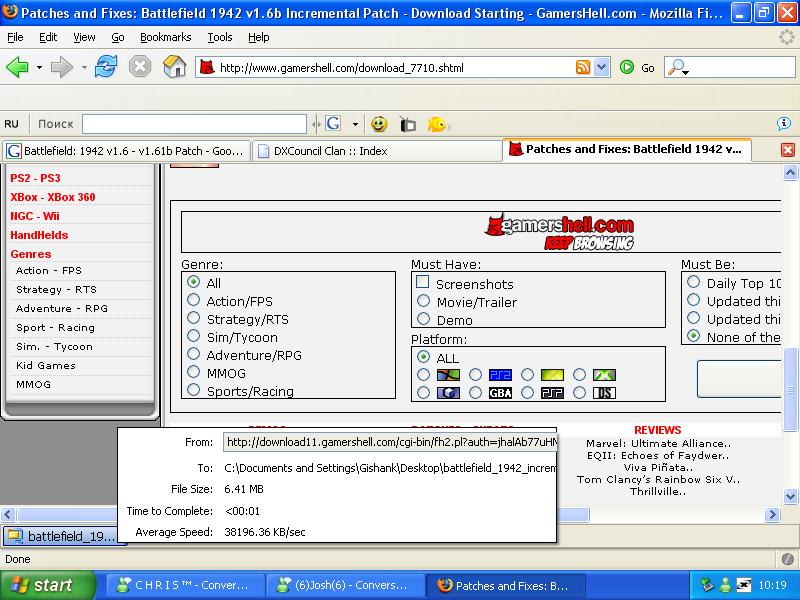The width and height of the screenshot is (800, 600).
Task: Switch to the DXCouncil Clan Index tab
Action: 377,151
